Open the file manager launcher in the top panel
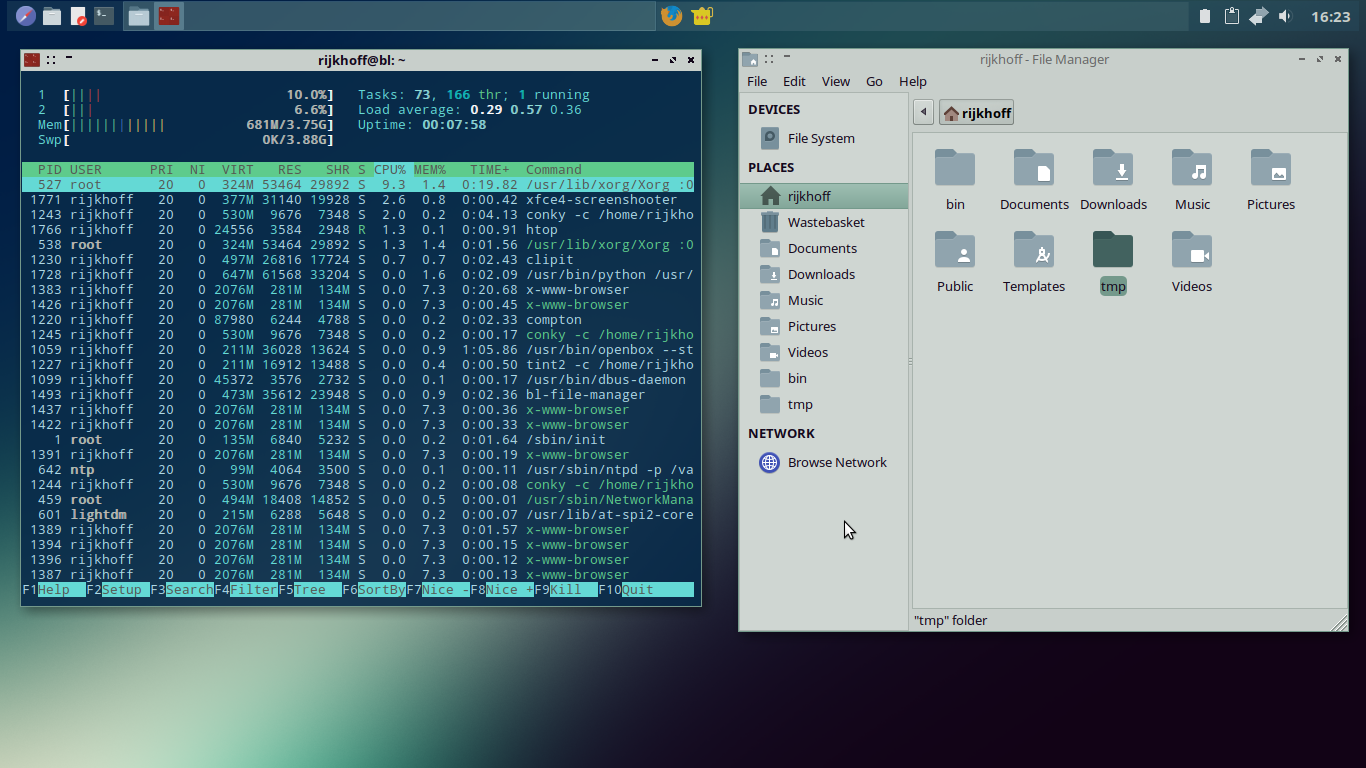 click(52, 16)
